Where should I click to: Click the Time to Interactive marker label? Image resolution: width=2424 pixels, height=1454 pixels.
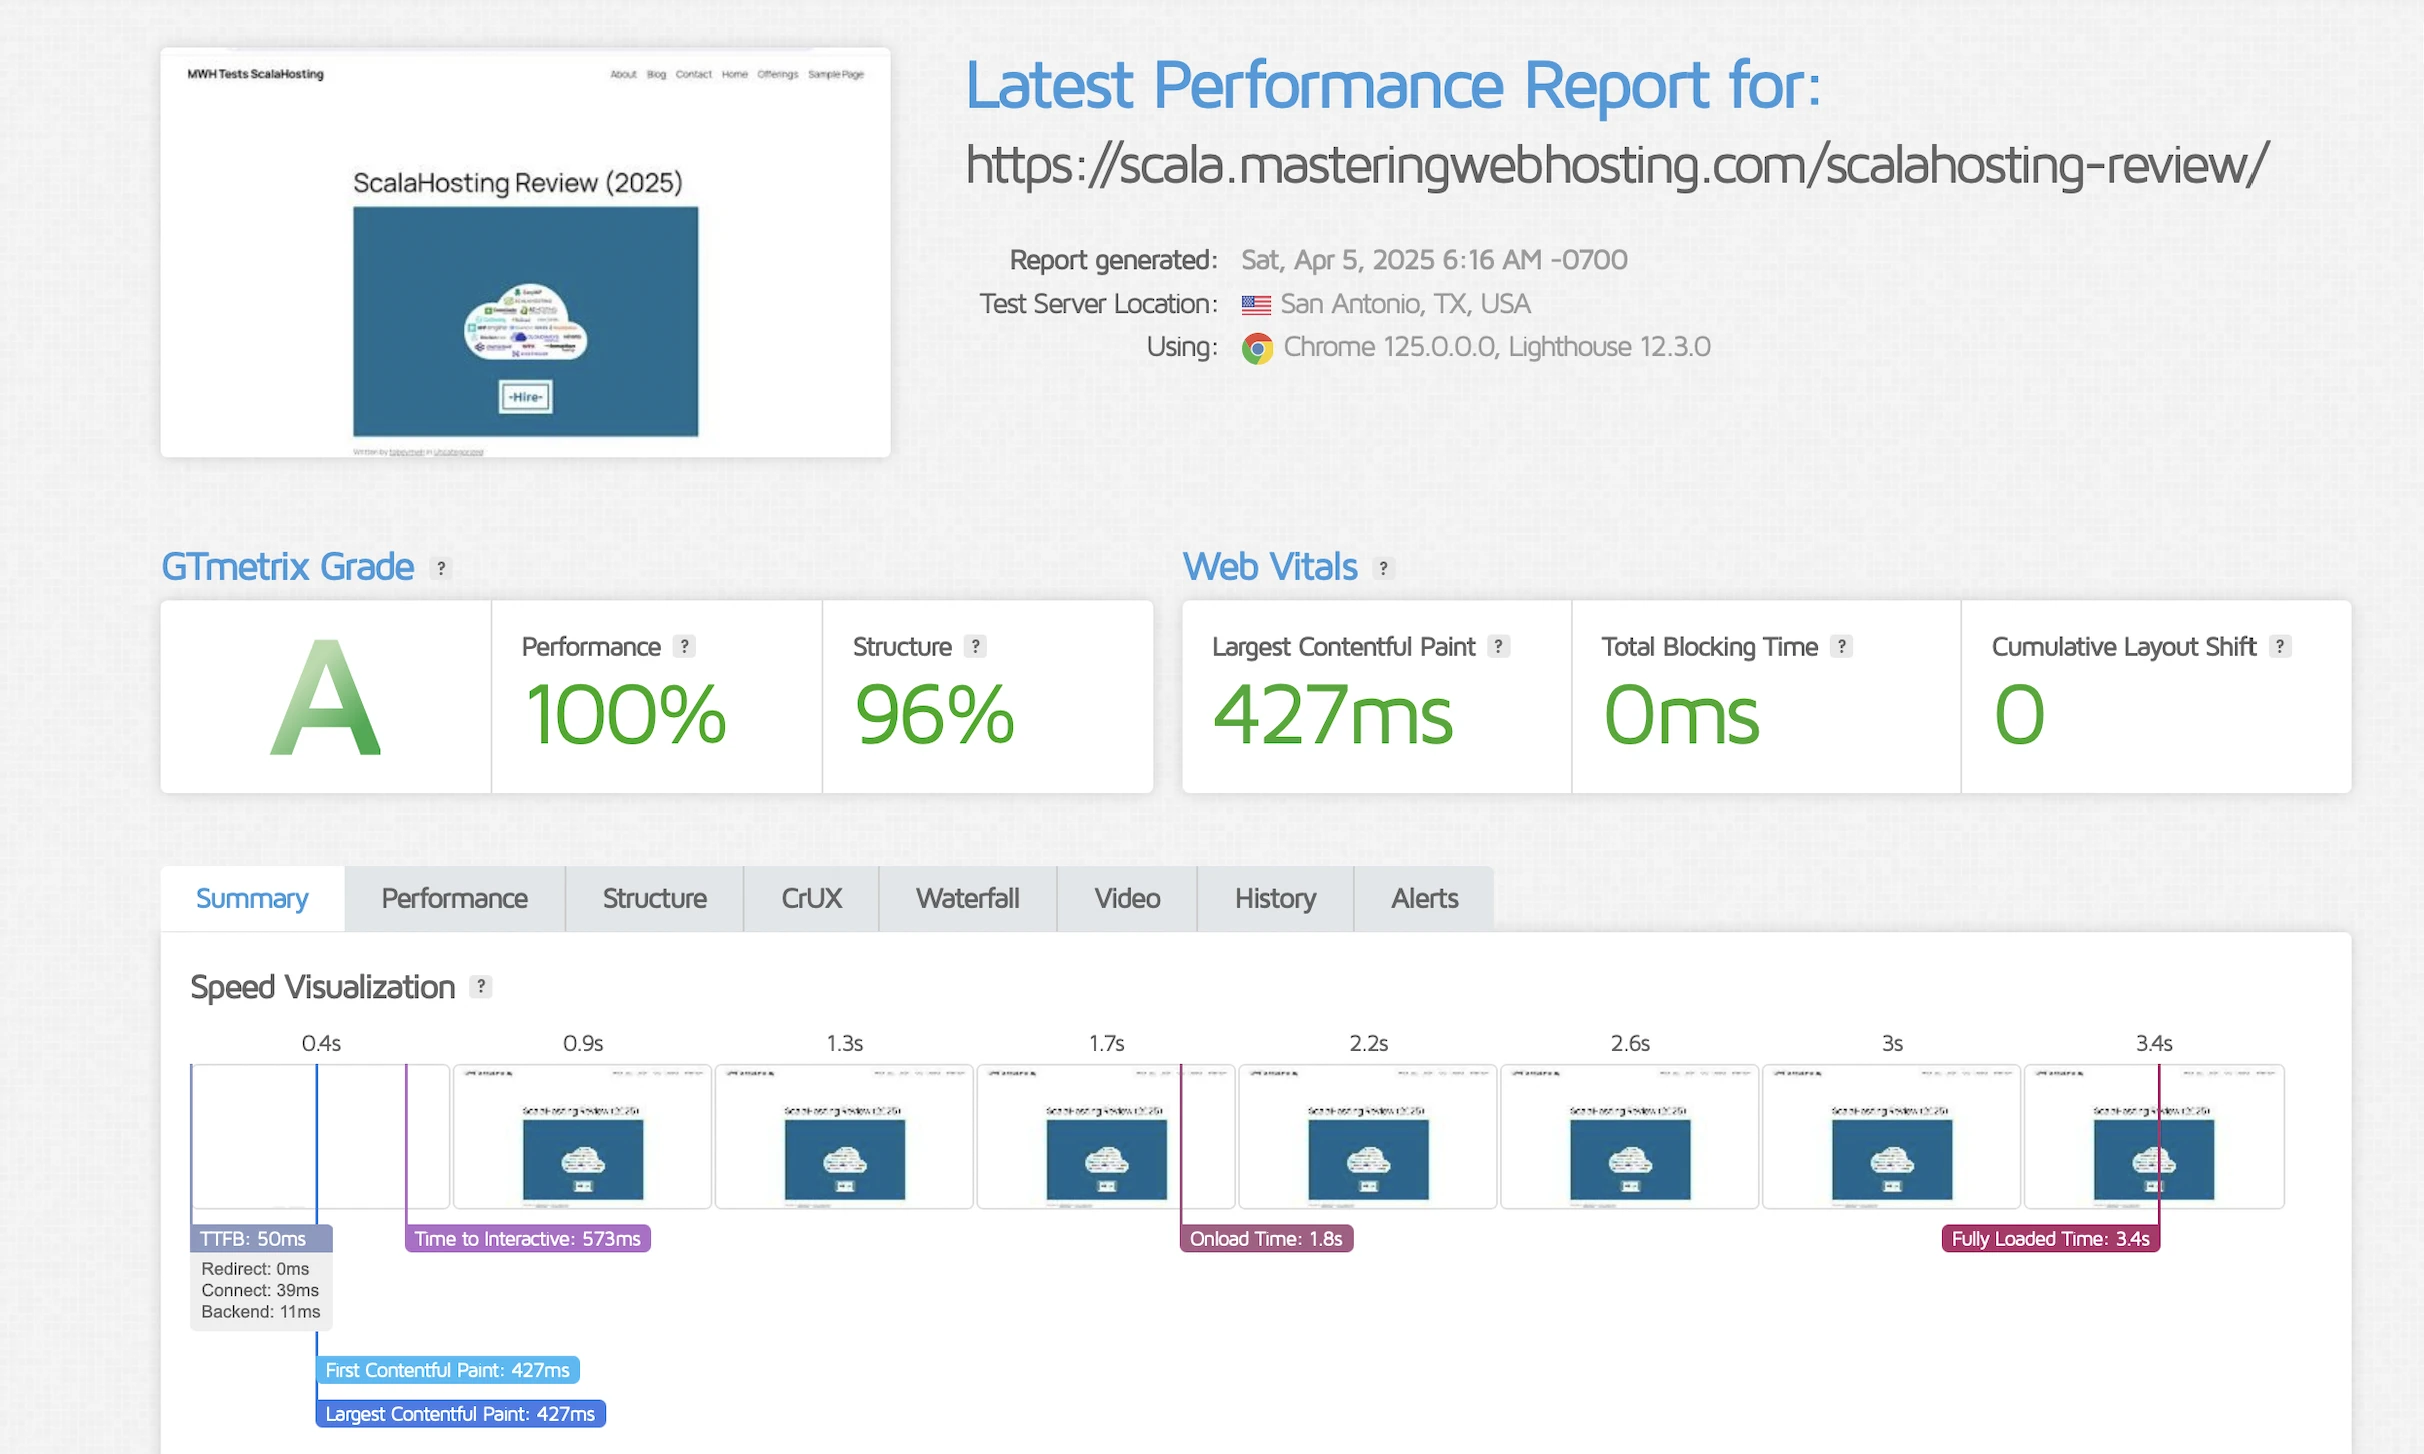click(527, 1238)
